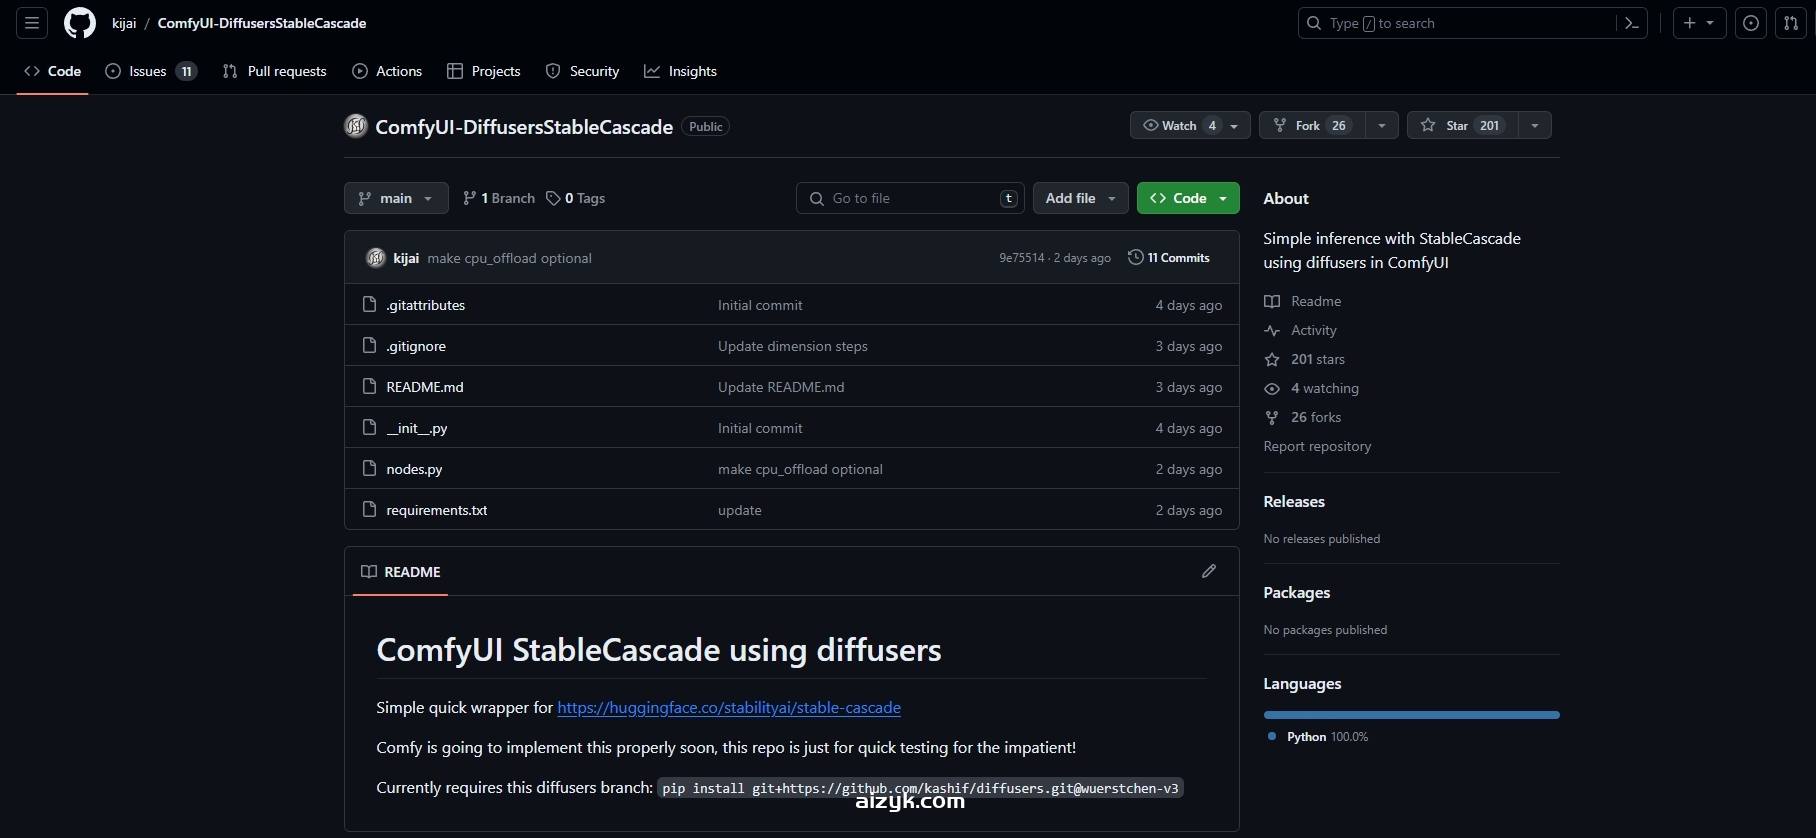Open the Activity link in About

click(x=1301, y=330)
